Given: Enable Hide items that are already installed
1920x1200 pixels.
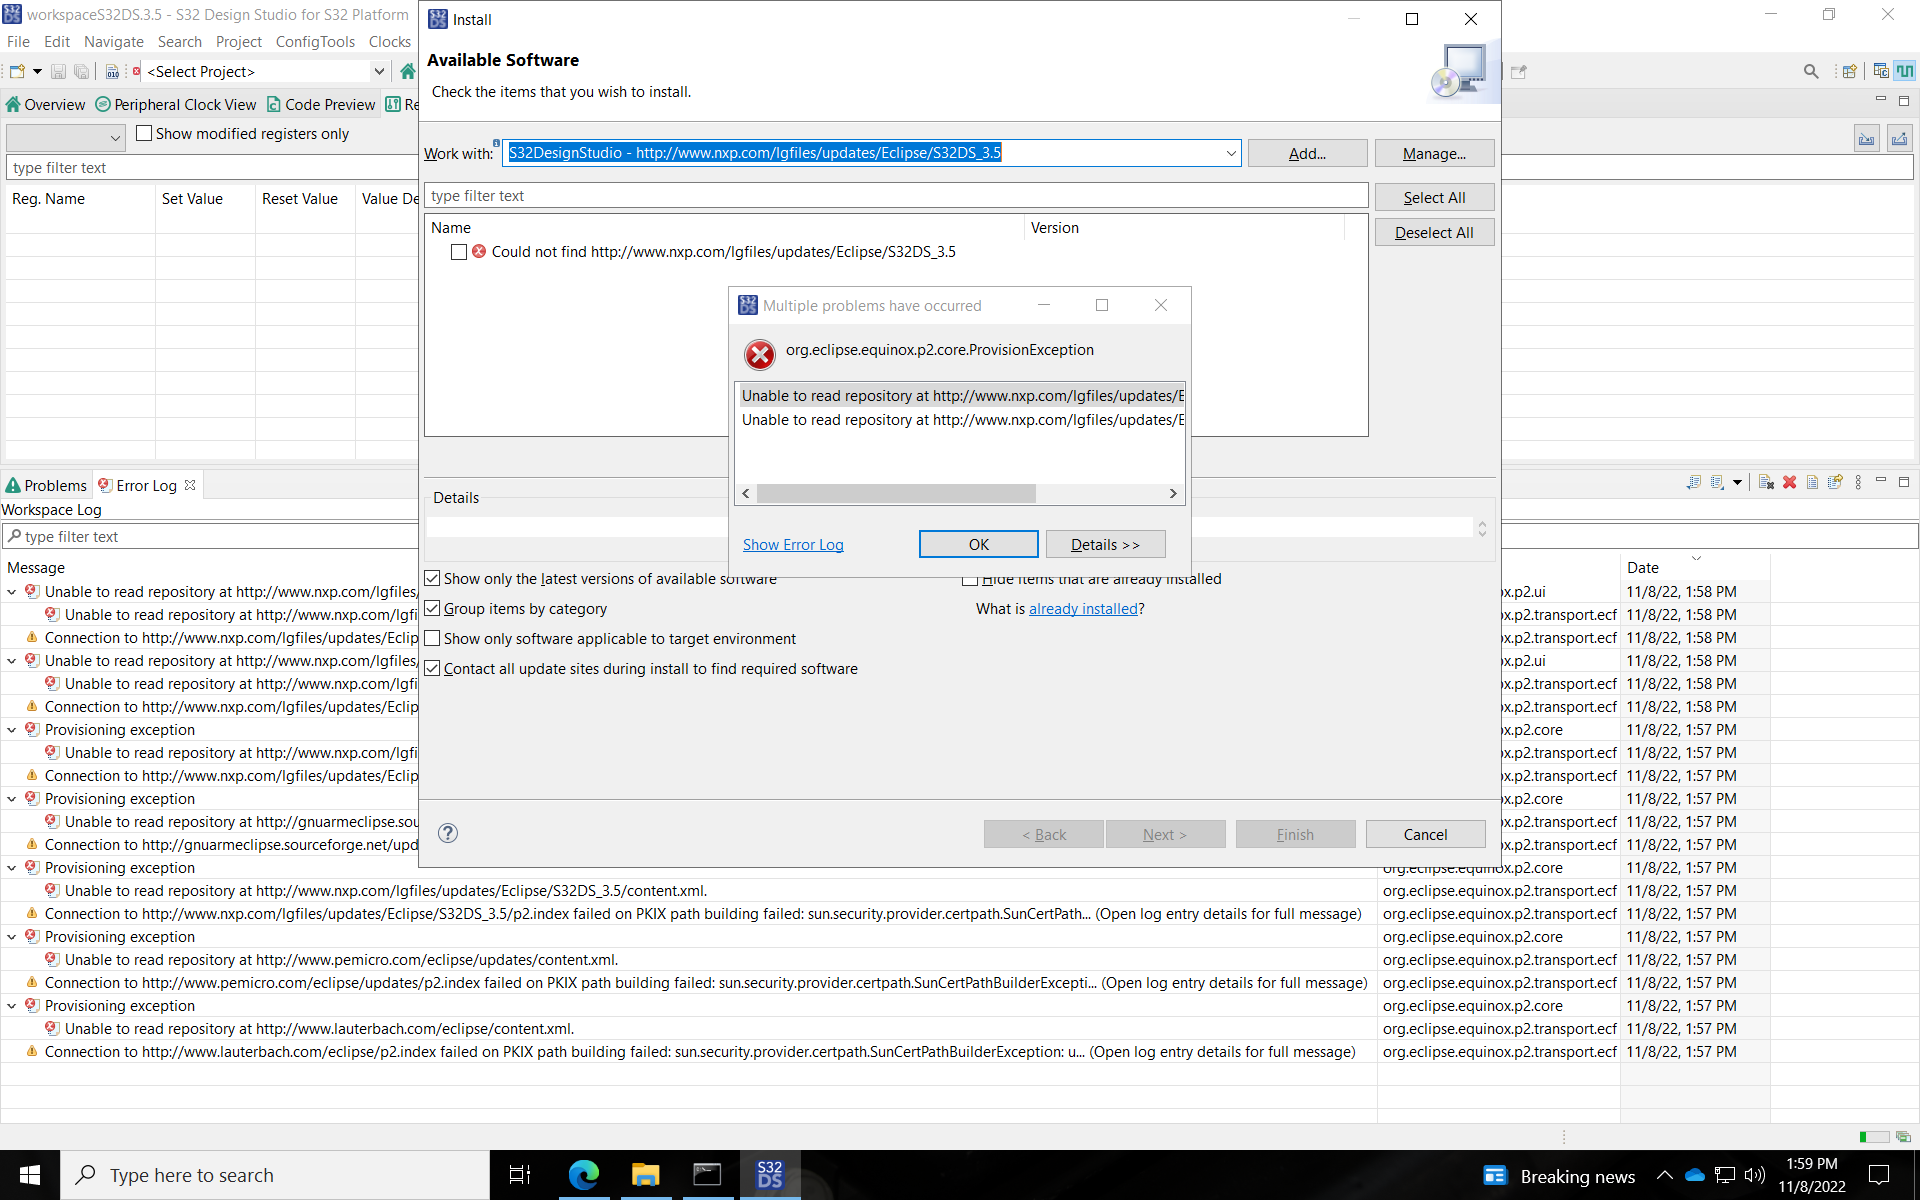Looking at the screenshot, I should coord(971,579).
